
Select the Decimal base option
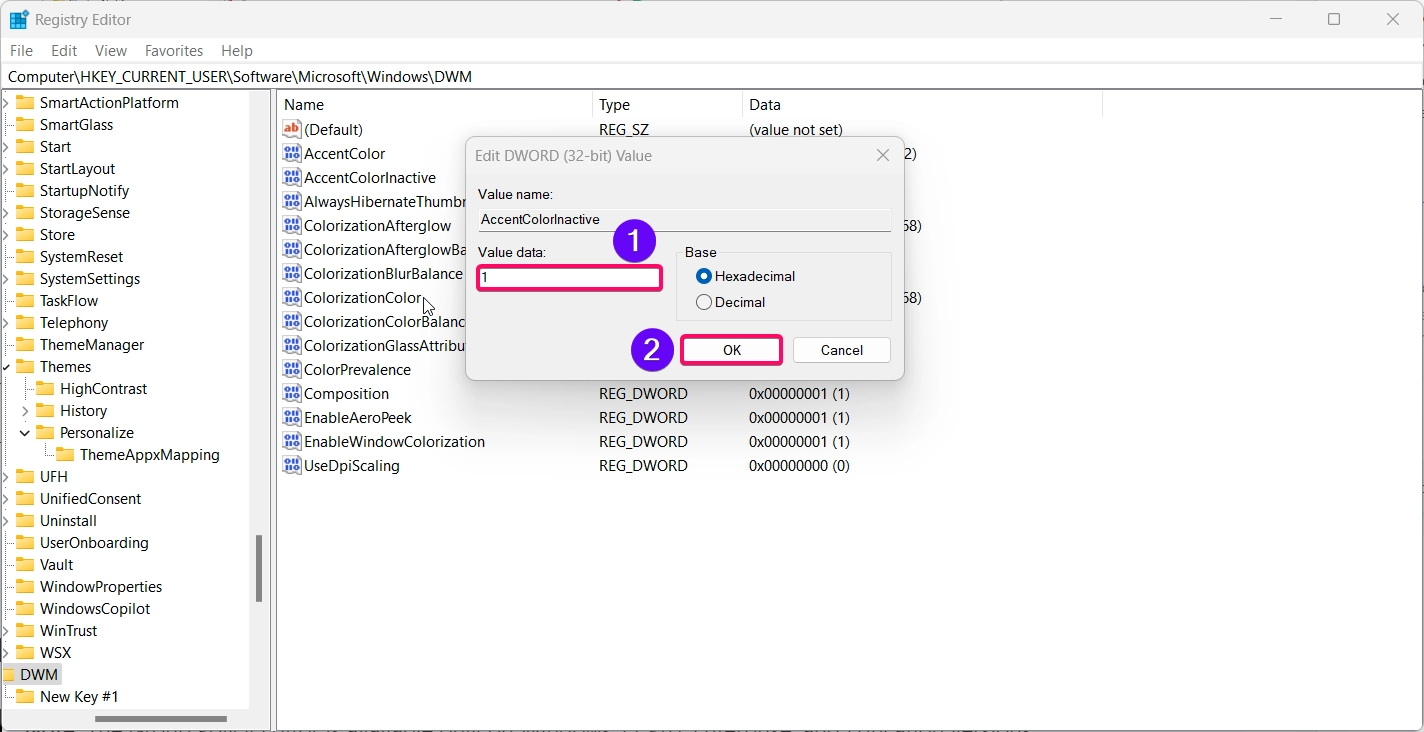(x=704, y=302)
